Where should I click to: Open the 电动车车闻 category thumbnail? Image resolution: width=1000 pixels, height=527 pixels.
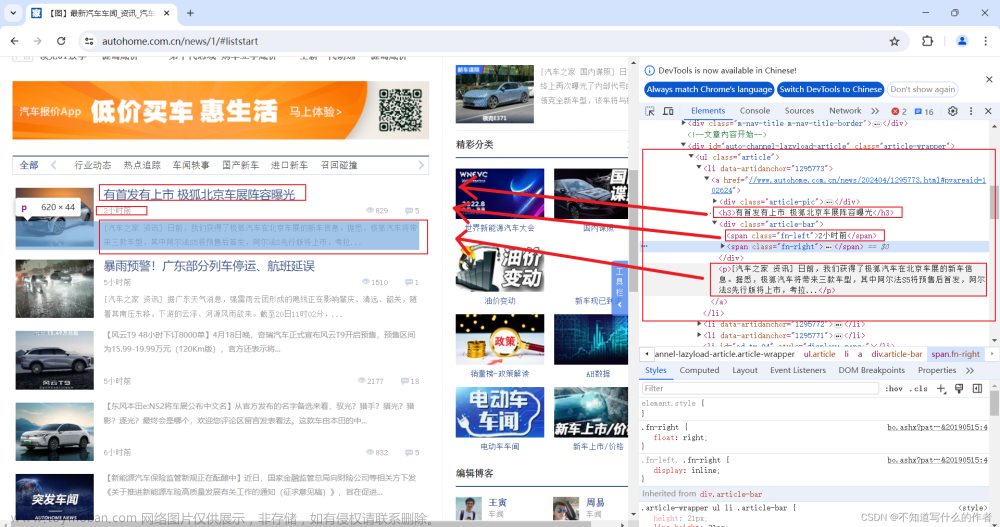click(500, 412)
